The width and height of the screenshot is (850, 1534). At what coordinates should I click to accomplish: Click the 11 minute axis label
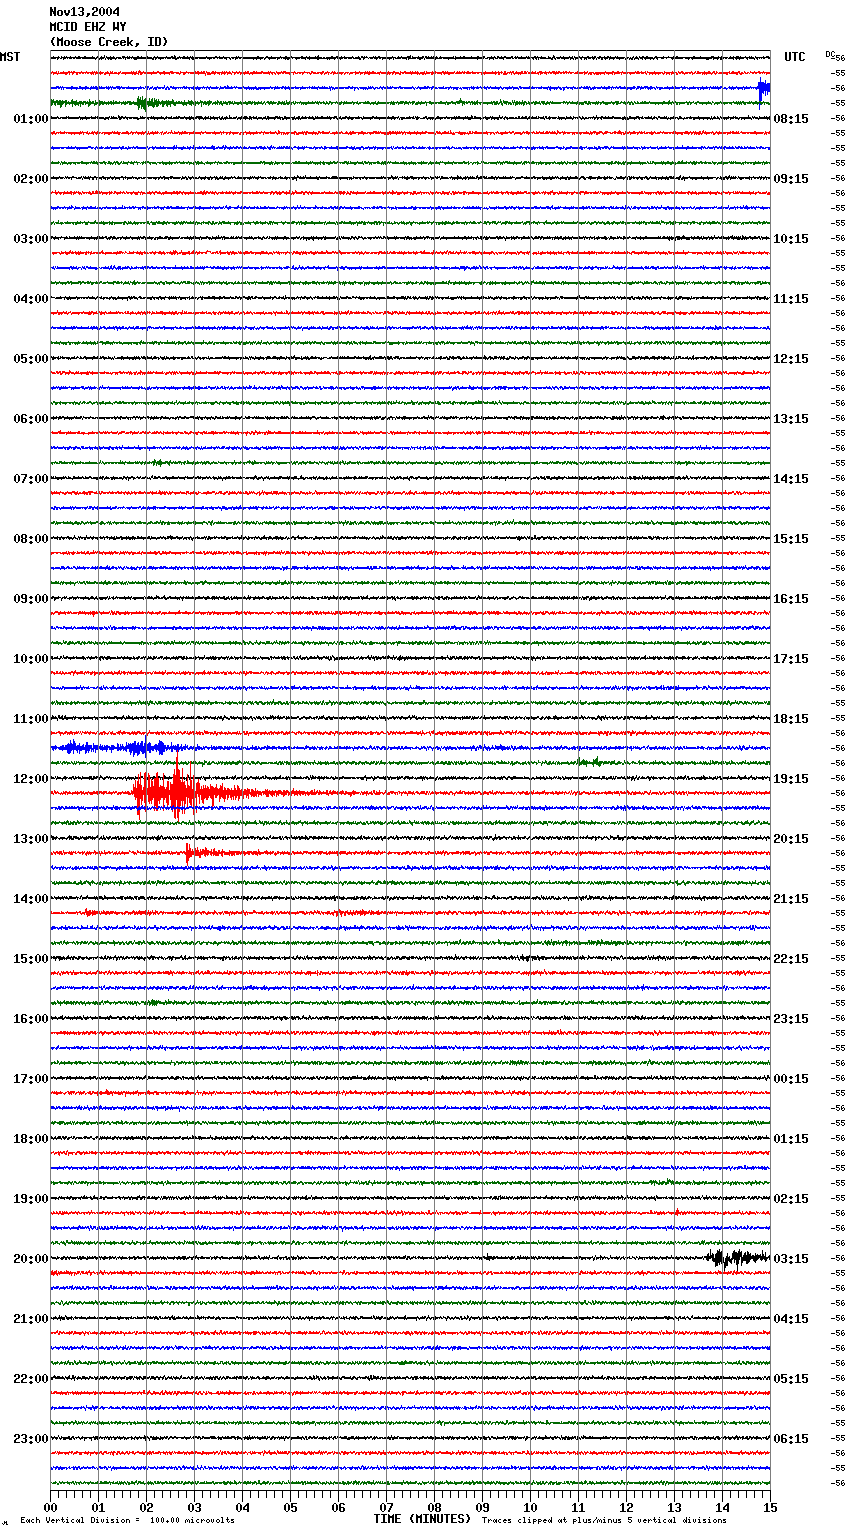click(x=578, y=1507)
